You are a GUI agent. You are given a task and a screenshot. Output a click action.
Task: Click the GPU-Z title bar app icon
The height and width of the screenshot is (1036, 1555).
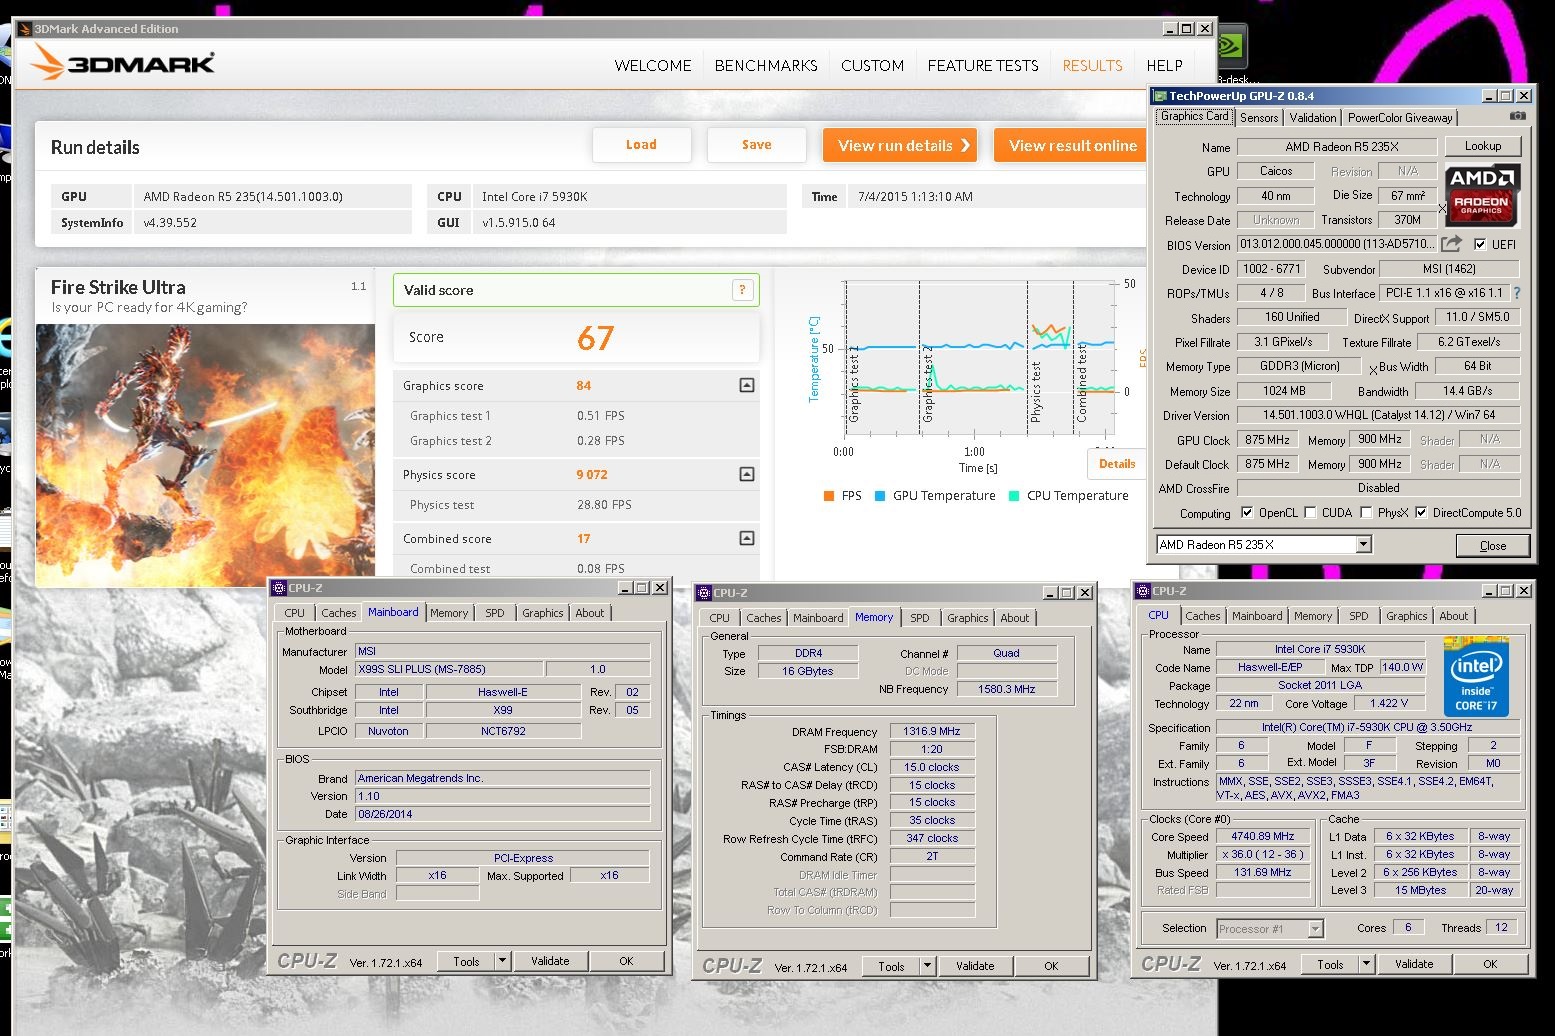pos(1160,96)
